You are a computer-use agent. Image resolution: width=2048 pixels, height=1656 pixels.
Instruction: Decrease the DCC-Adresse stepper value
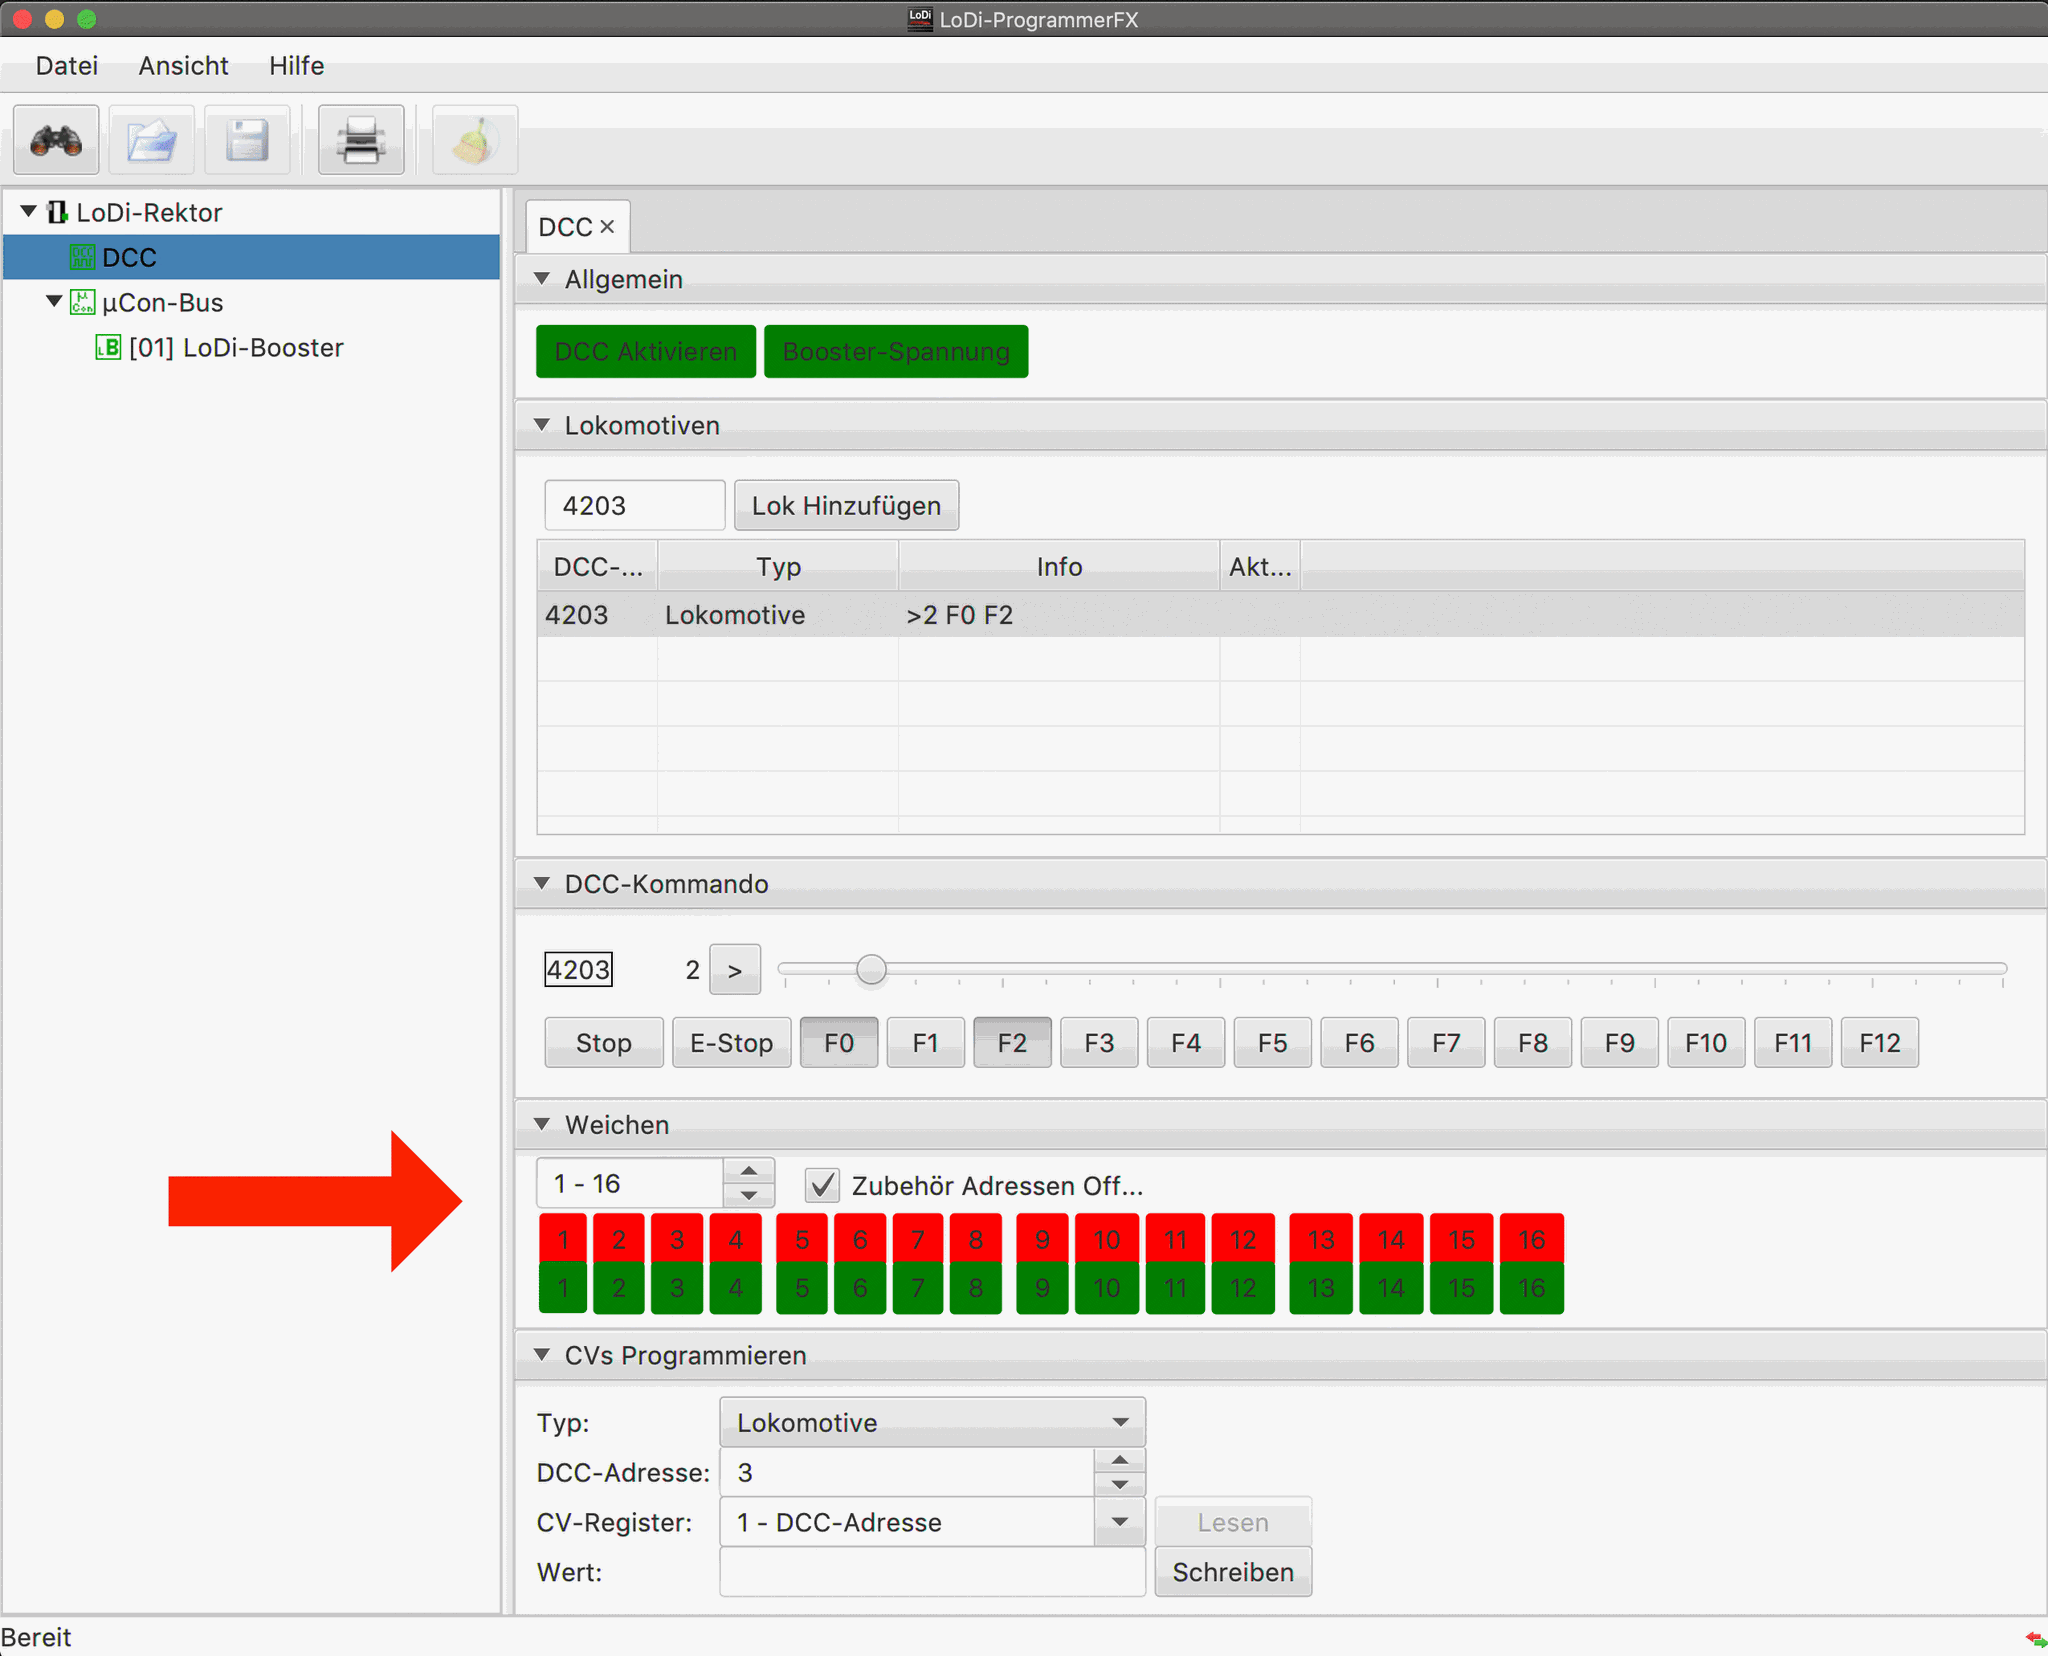(1120, 1485)
